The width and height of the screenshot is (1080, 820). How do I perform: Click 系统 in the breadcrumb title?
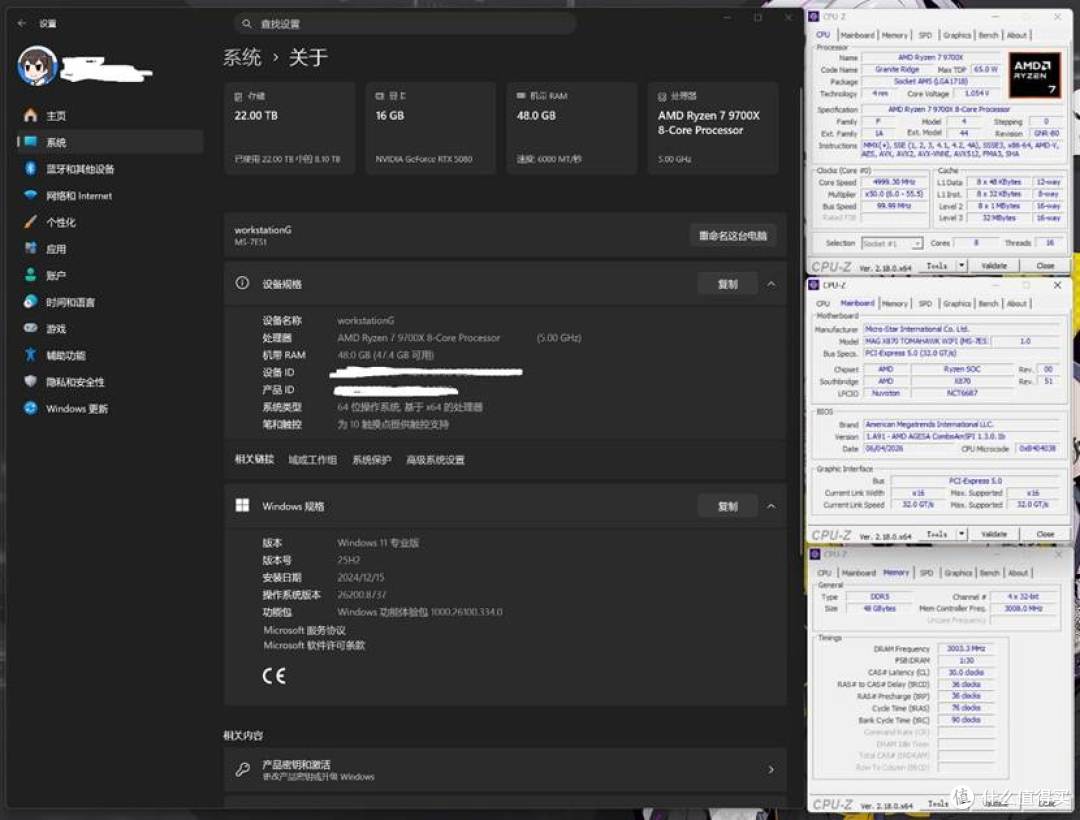[x=242, y=57]
